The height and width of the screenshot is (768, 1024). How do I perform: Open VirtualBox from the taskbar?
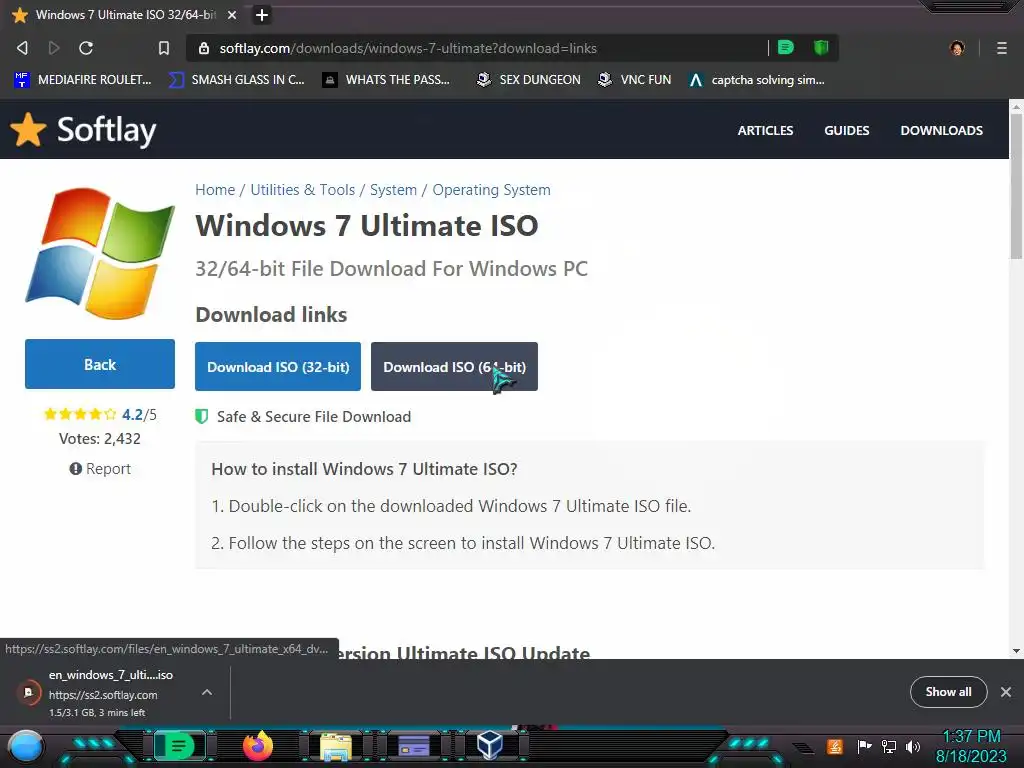[x=489, y=745]
